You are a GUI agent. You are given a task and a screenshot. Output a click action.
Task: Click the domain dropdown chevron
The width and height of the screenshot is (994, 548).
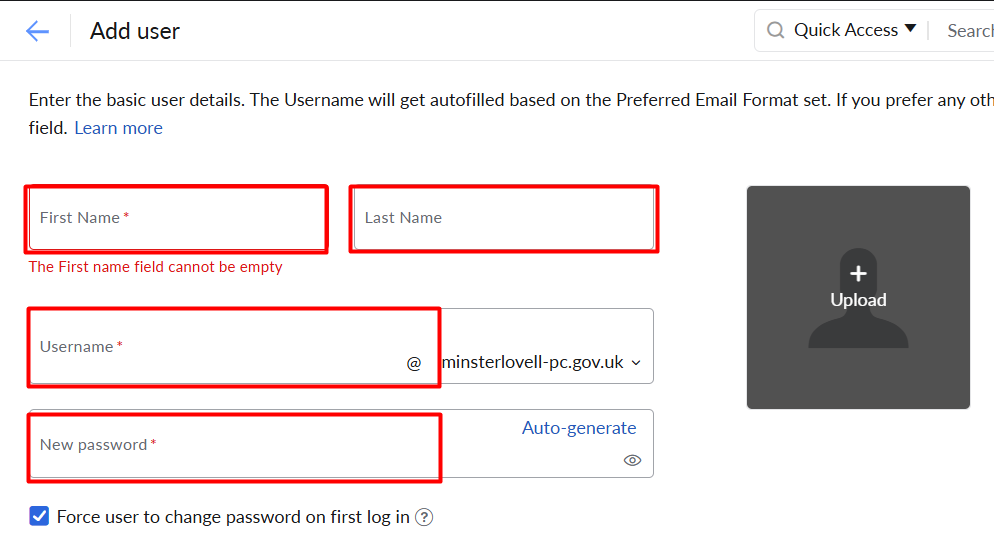click(636, 363)
